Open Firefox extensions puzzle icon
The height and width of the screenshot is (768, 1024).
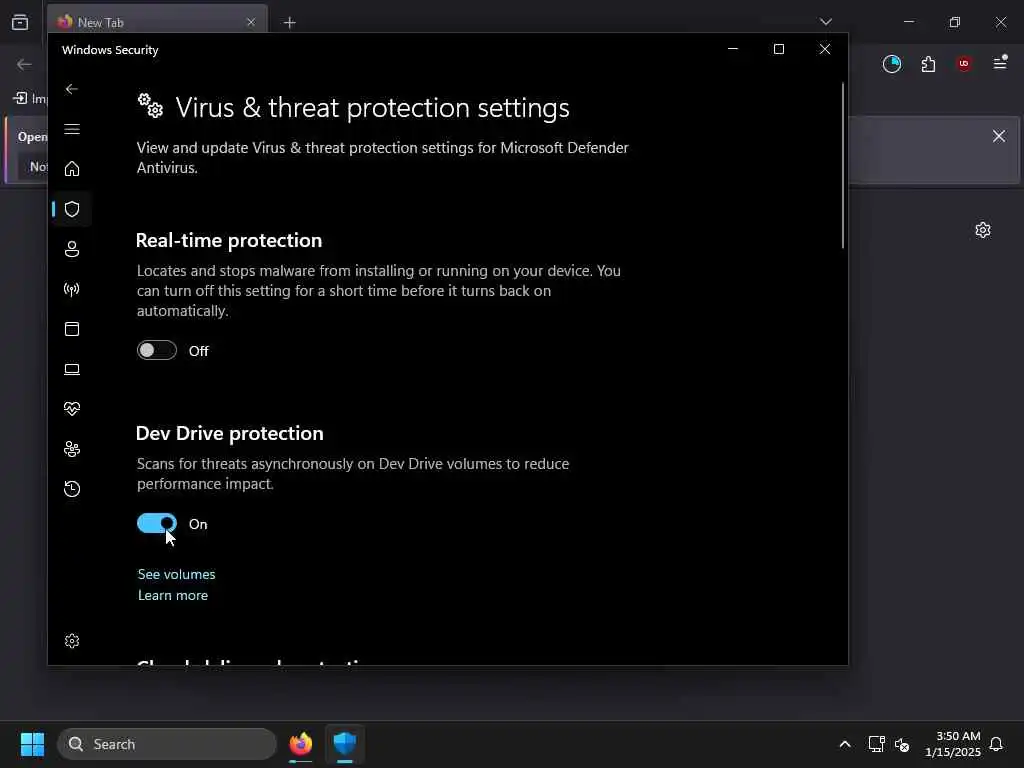tap(928, 64)
